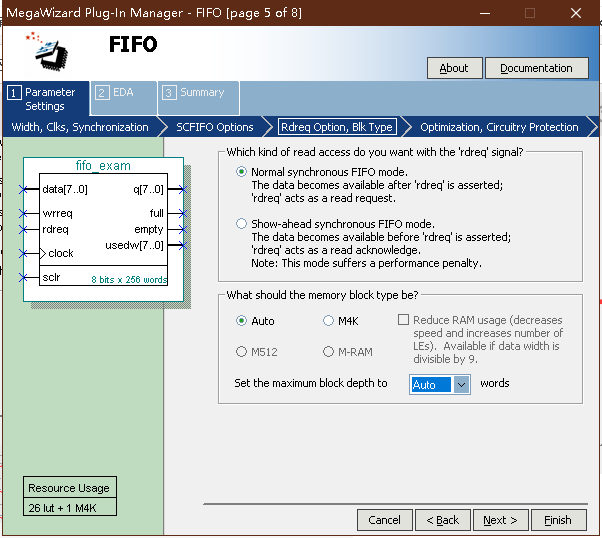
Task: Proceed with Next button
Action: pyautogui.click(x=501, y=520)
